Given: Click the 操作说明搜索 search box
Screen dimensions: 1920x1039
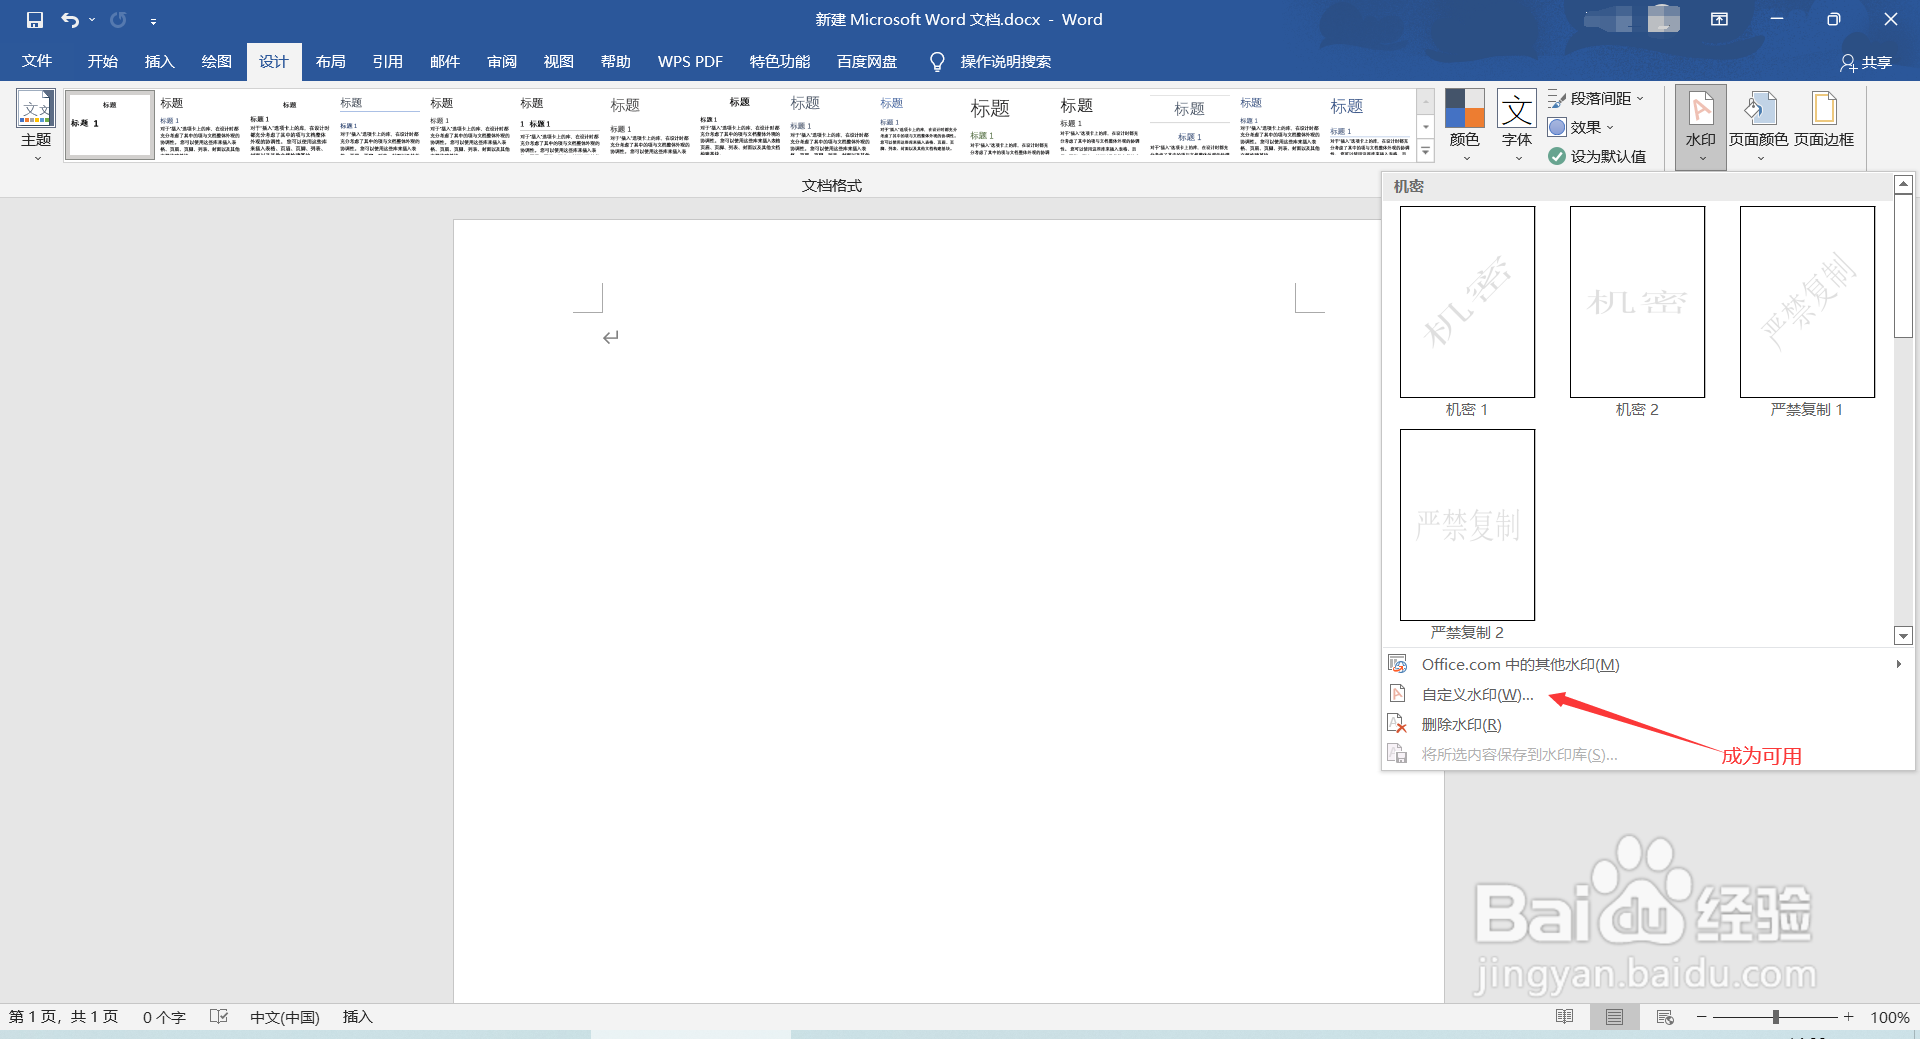Looking at the screenshot, I should coord(1005,62).
